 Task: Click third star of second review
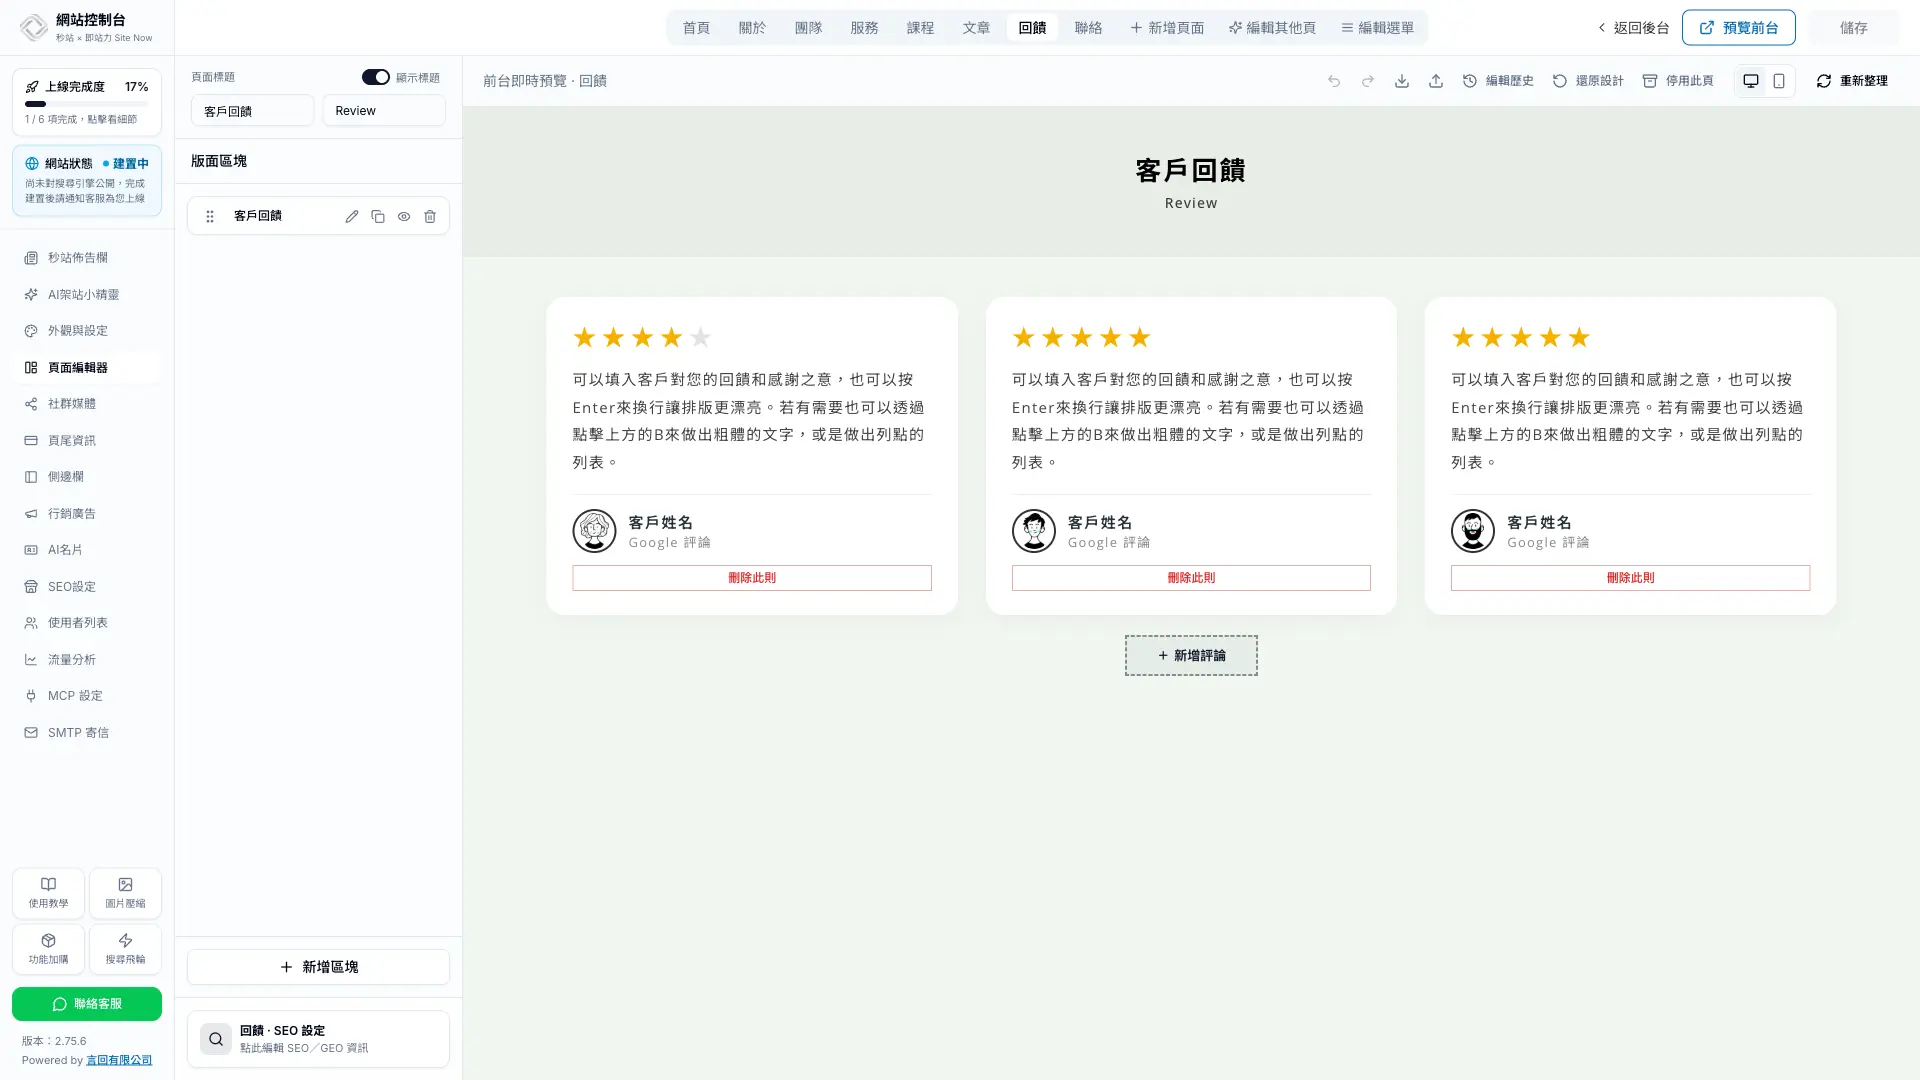tap(1081, 337)
